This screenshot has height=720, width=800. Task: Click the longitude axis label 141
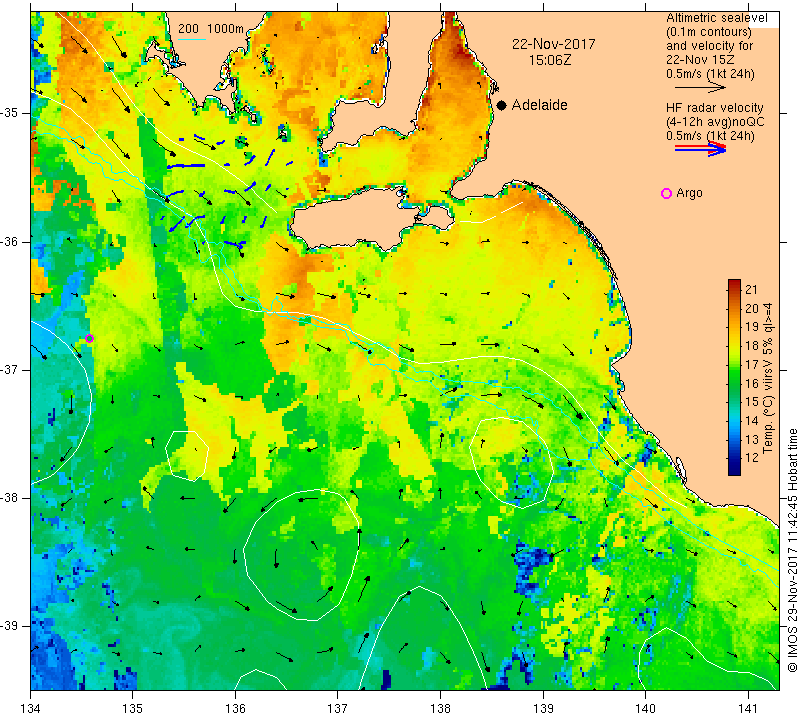(748, 708)
